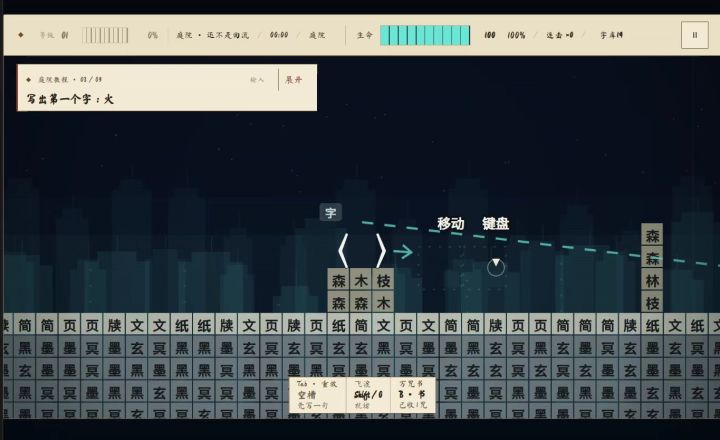The width and height of the screenshot is (720, 440).
Task: Click the 键盘 hint label
Action: (x=495, y=224)
